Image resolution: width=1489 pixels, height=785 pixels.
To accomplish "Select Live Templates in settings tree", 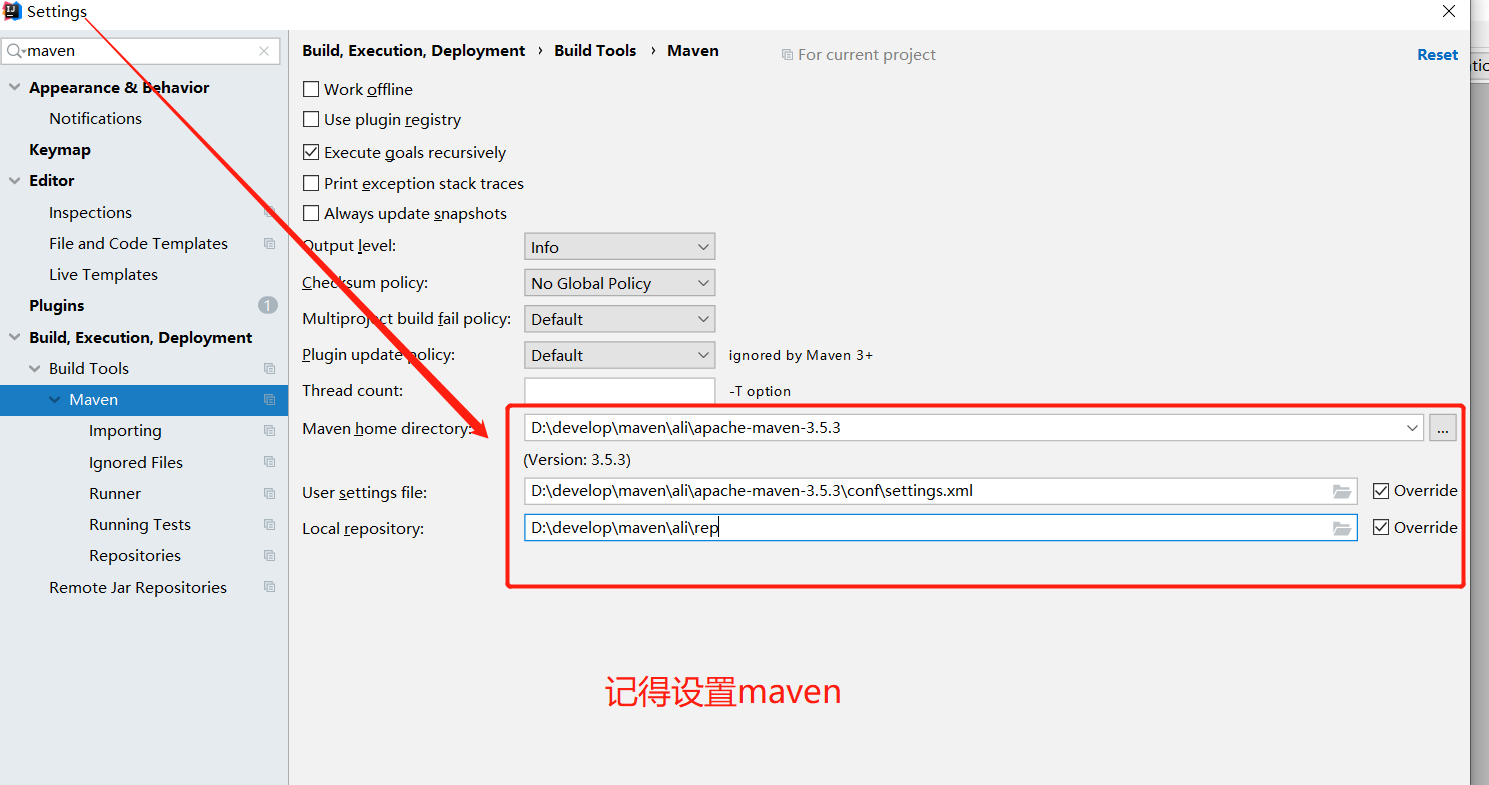I will point(103,274).
